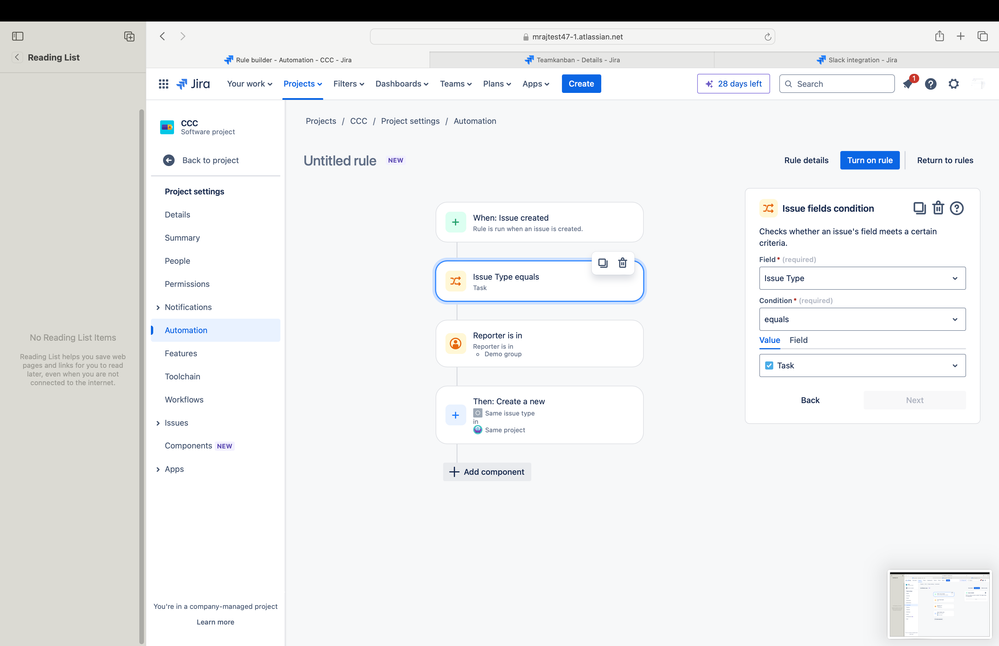
Task: Click the Safari address bar
Action: click(572, 37)
